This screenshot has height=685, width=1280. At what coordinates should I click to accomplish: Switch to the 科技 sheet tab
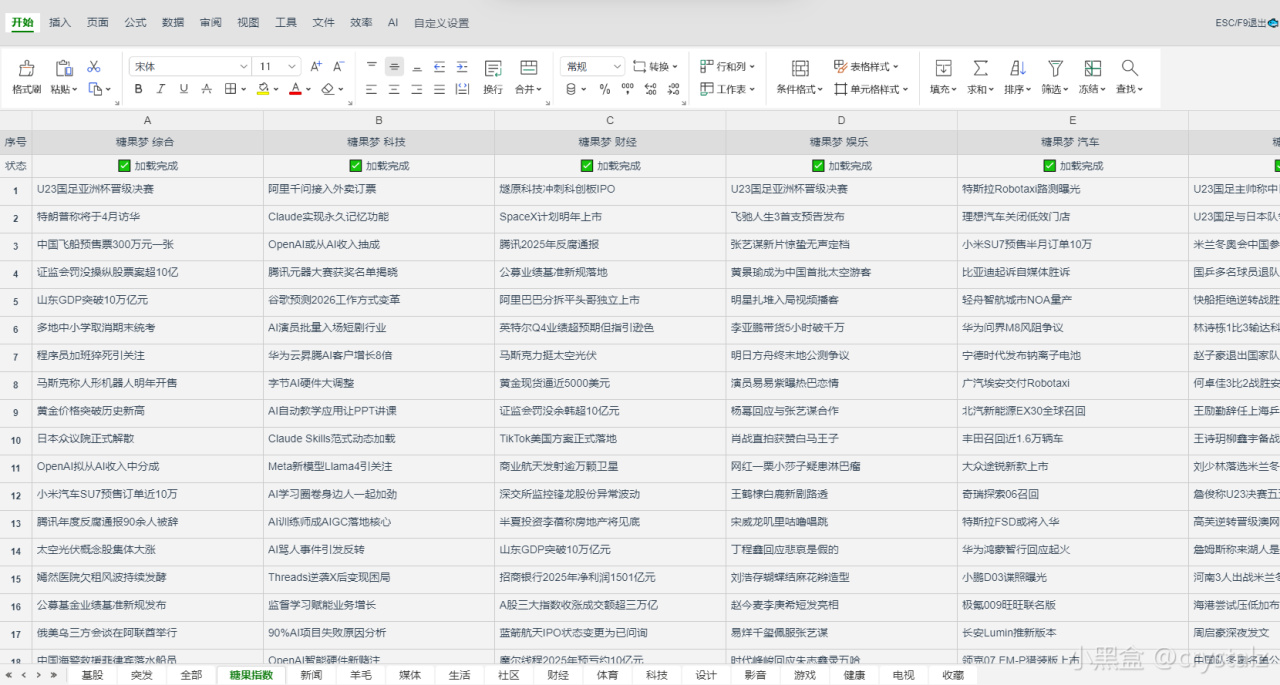pos(657,675)
